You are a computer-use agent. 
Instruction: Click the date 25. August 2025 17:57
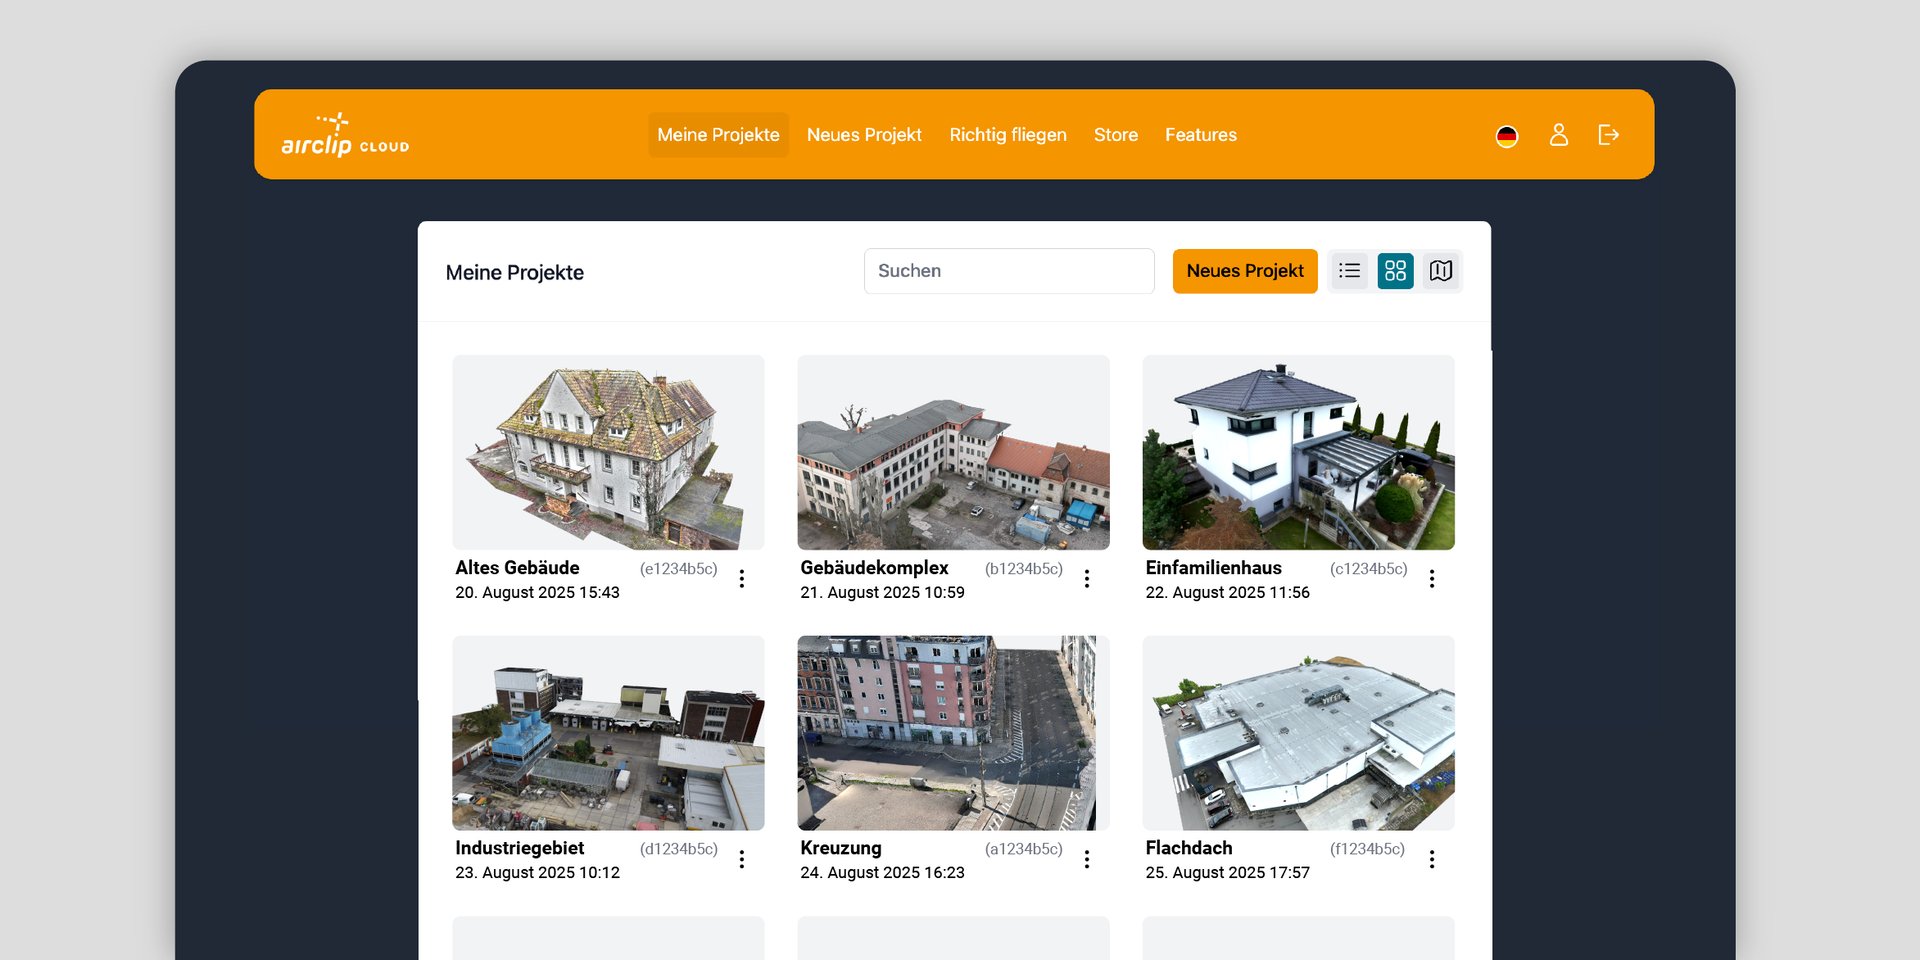tap(1228, 873)
